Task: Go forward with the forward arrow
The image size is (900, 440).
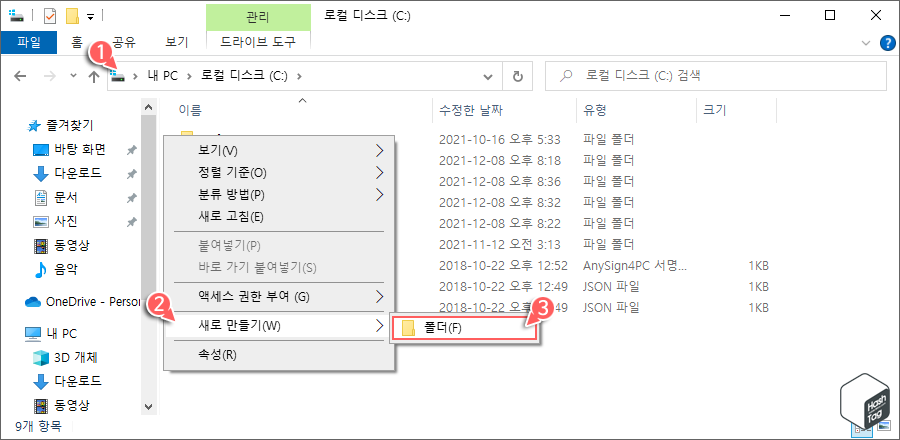Action: coord(51,76)
